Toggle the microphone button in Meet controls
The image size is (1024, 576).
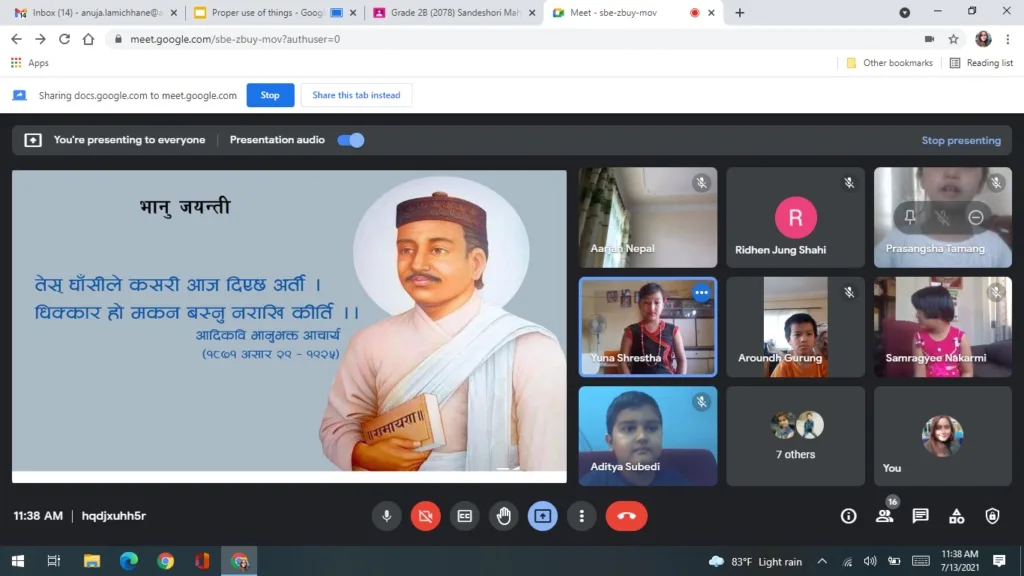pyautogui.click(x=387, y=516)
